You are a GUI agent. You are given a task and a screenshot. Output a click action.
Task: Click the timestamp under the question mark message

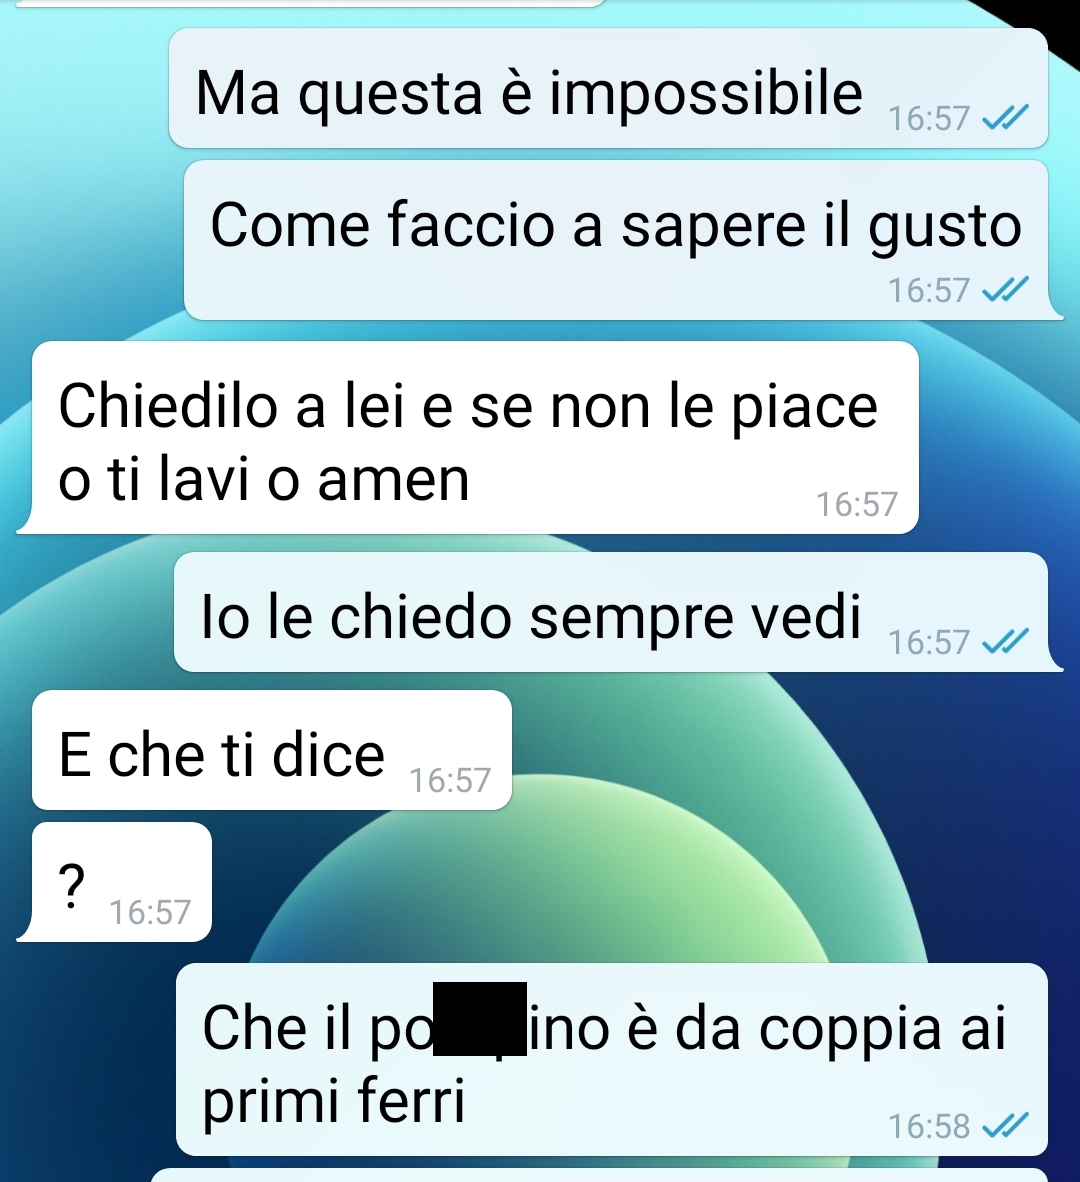(x=150, y=912)
